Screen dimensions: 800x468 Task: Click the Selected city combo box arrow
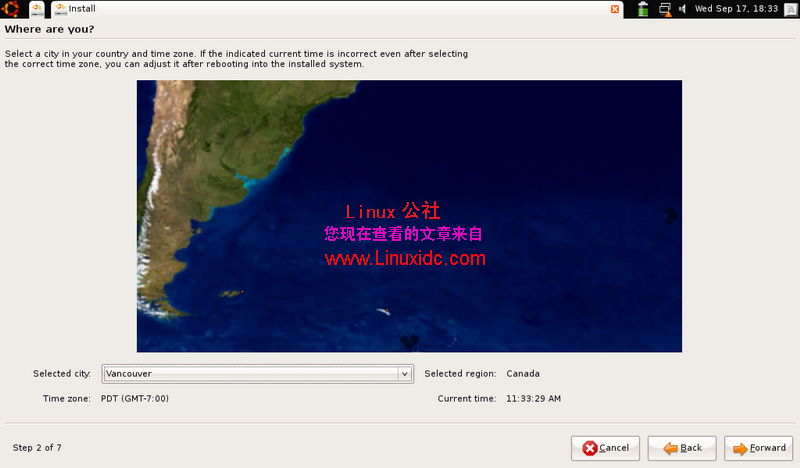pos(405,374)
